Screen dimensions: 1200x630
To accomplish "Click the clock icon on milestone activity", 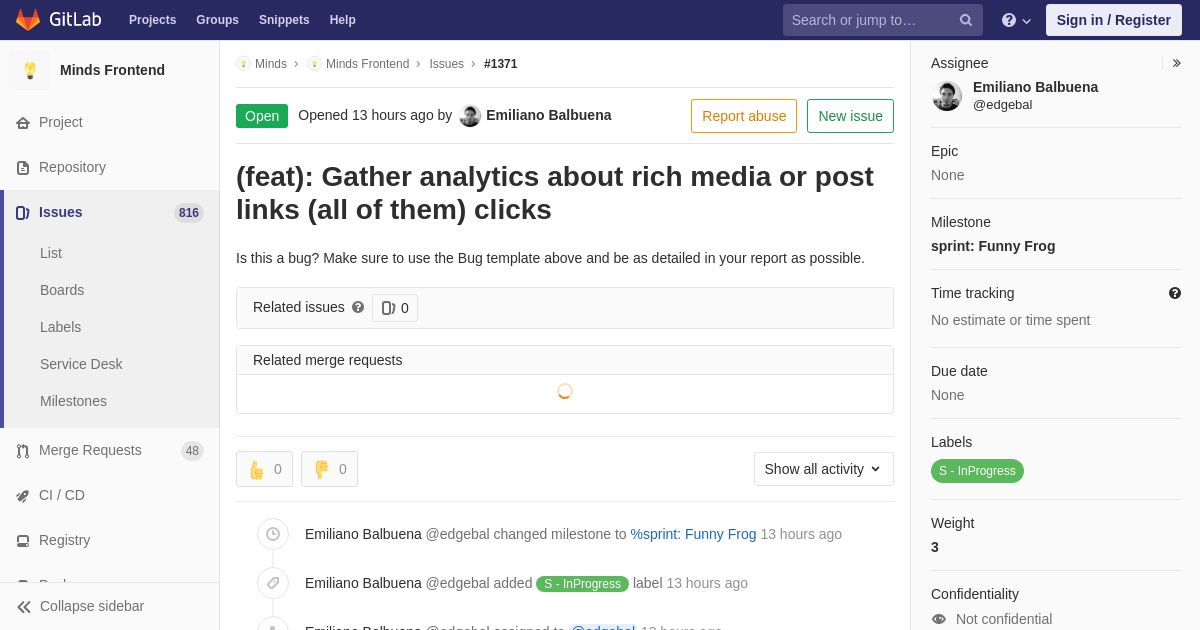I will pyautogui.click(x=273, y=534).
